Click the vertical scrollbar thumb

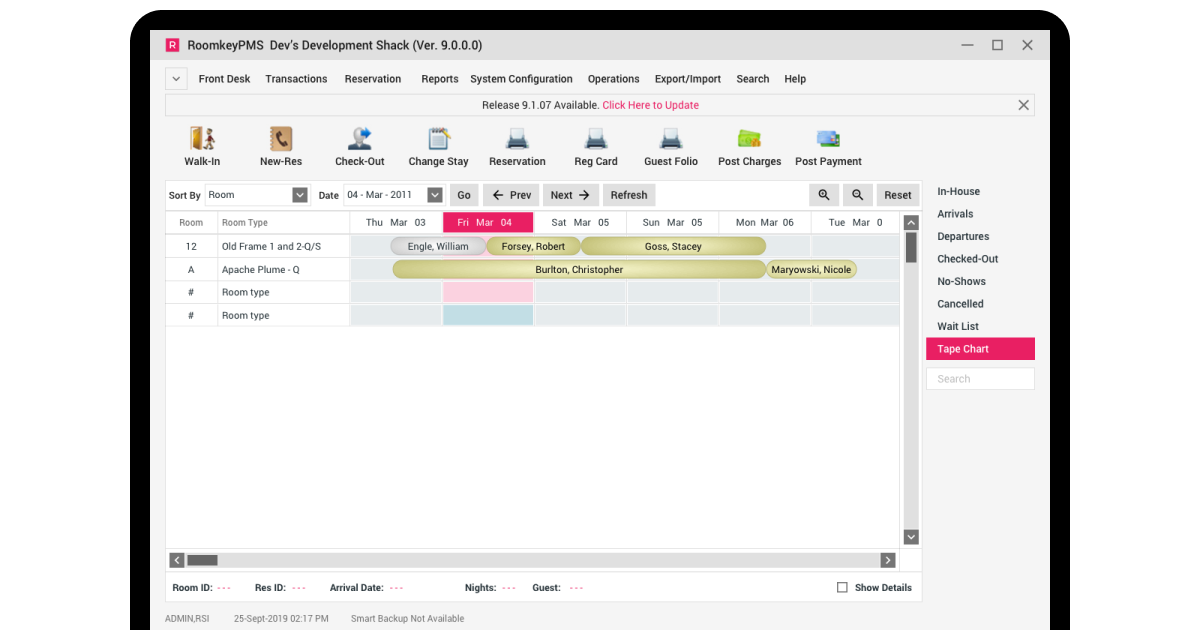click(x=911, y=248)
